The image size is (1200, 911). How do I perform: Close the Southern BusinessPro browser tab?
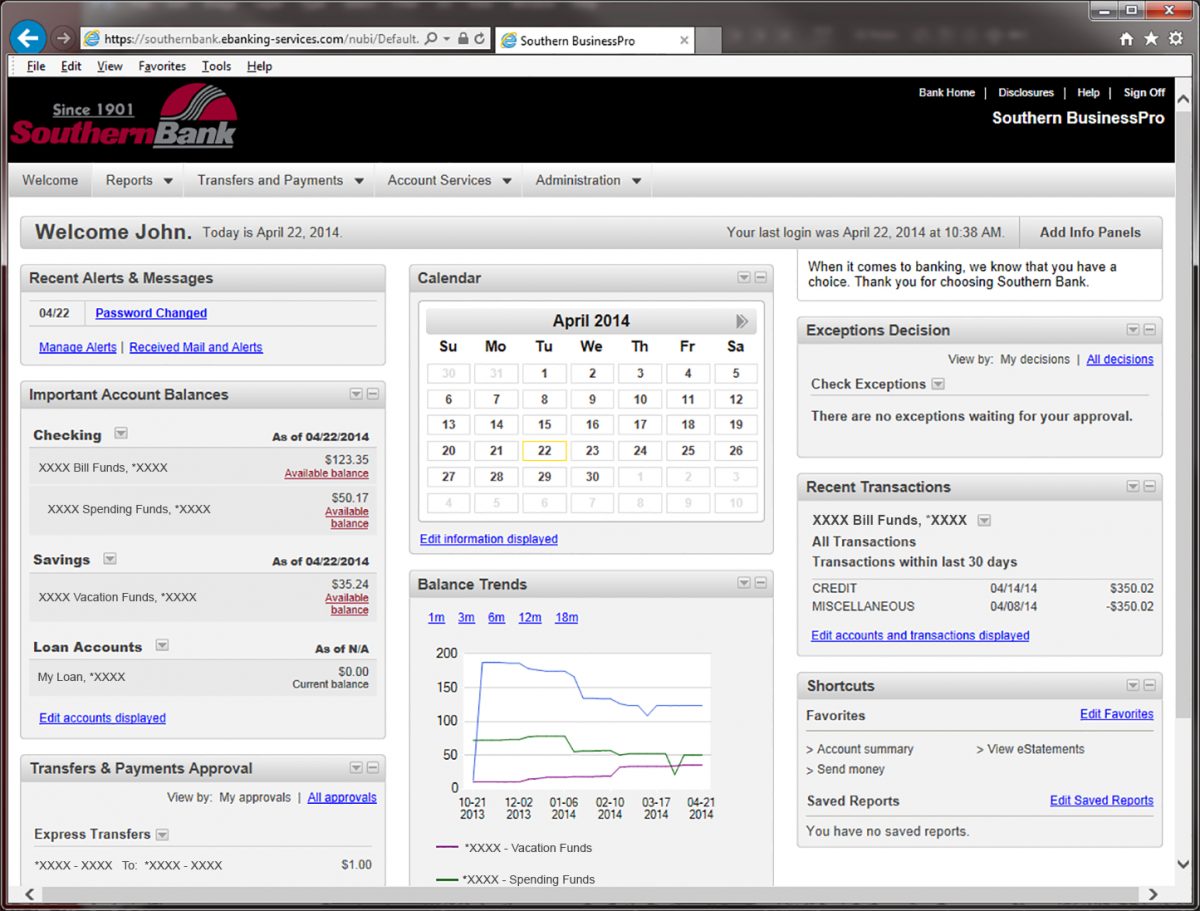coord(684,41)
